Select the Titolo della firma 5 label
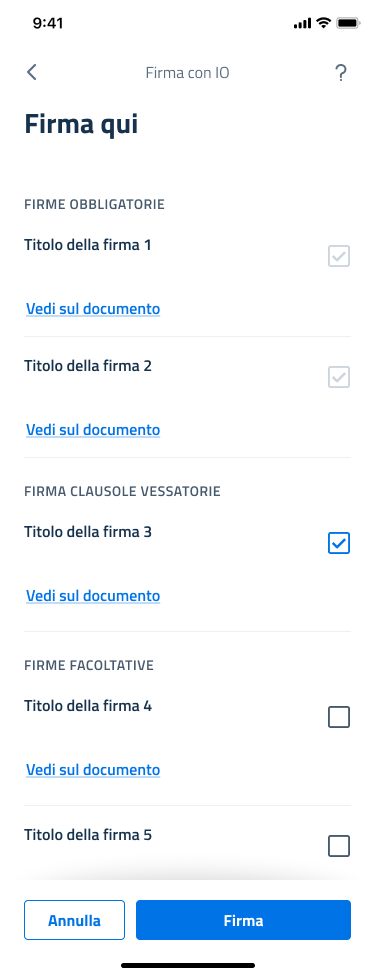375x977 pixels. (x=88, y=834)
